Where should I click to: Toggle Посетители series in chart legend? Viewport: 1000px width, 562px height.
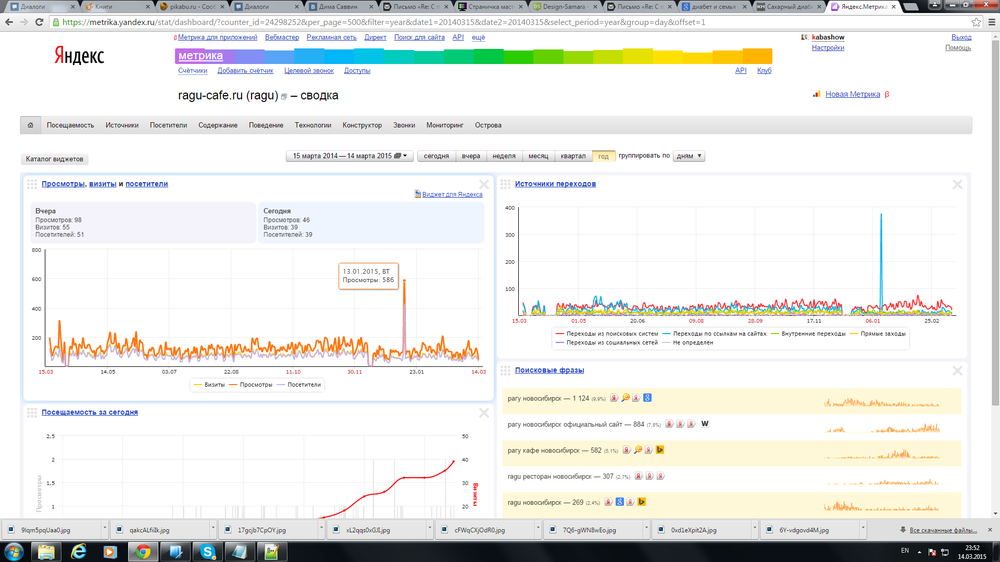click(299, 385)
